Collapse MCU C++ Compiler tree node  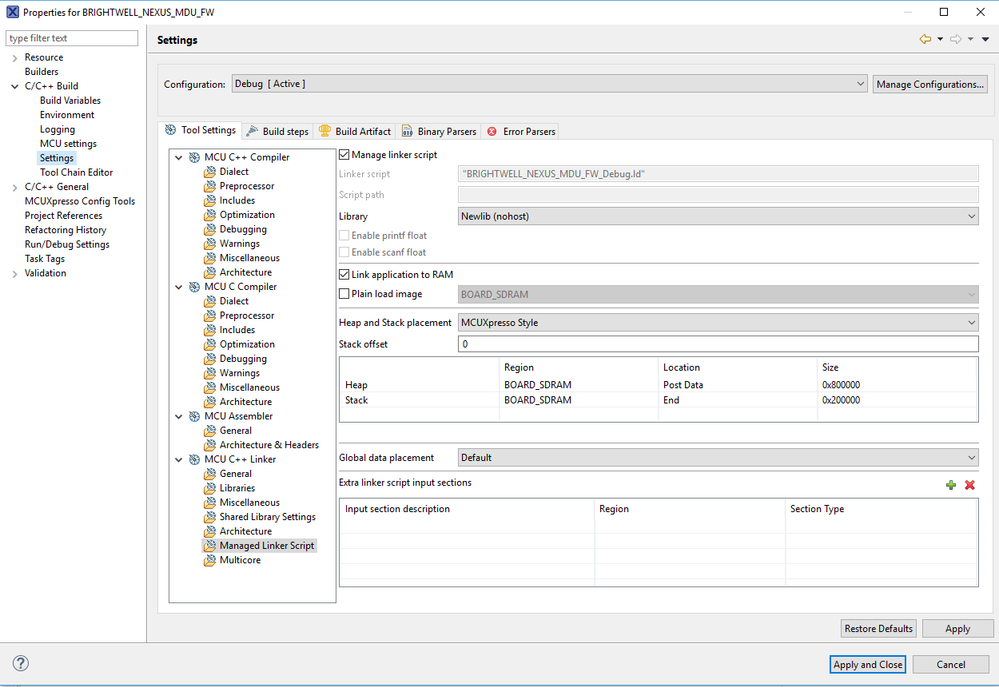click(x=179, y=157)
